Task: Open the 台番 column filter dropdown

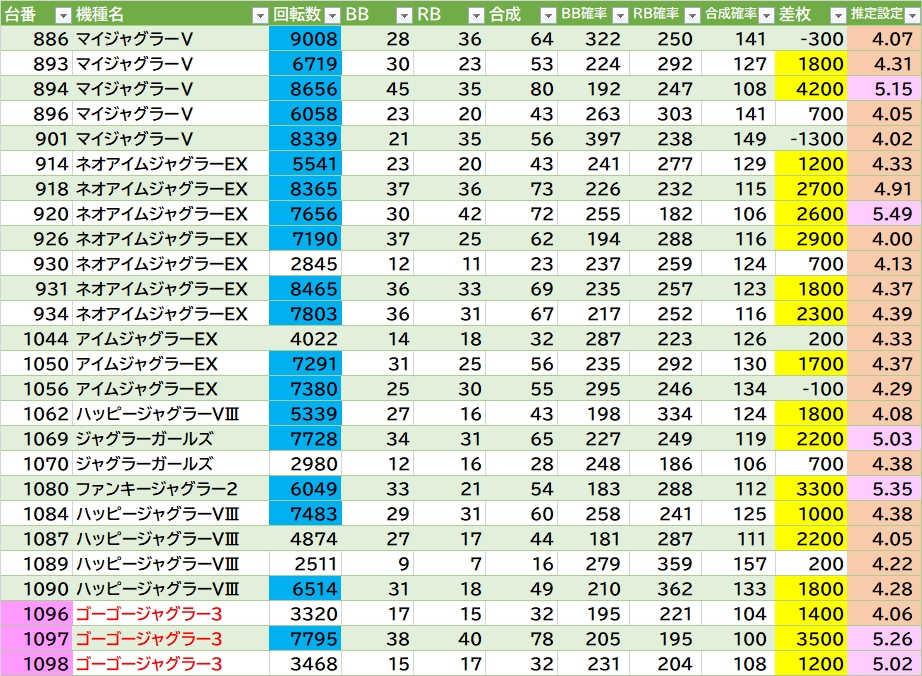Action: point(62,15)
